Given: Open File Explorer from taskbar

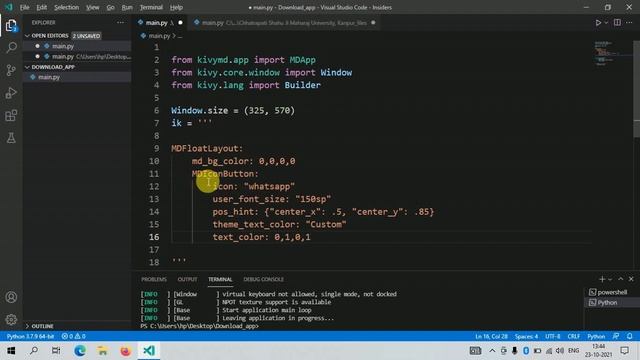Looking at the screenshot, I should point(102,351).
